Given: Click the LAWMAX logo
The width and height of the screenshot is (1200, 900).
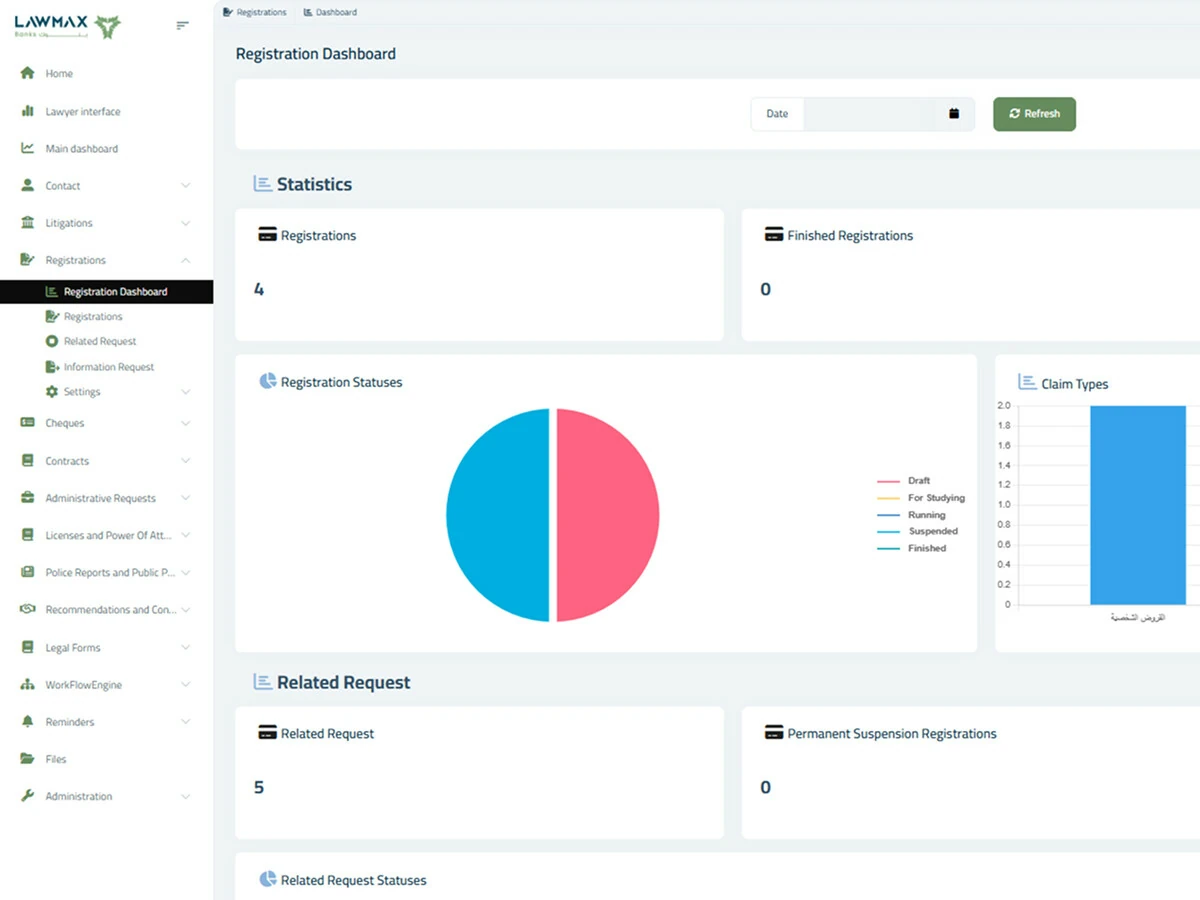Looking at the screenshot, I should [67, 27].
